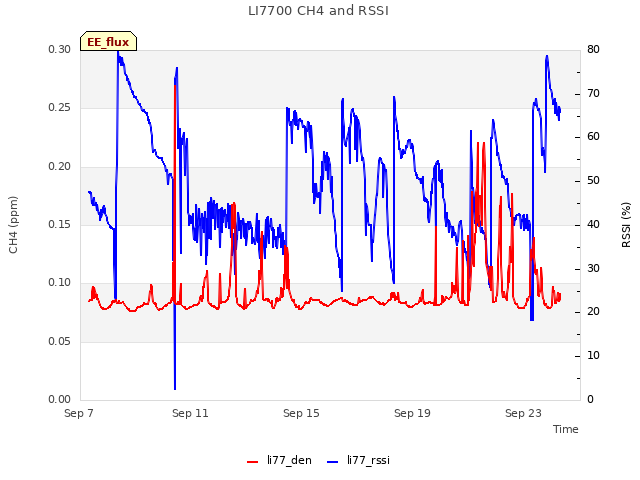
Task: Click the 0.05 left axis tick label
Action: coord(60,341)
